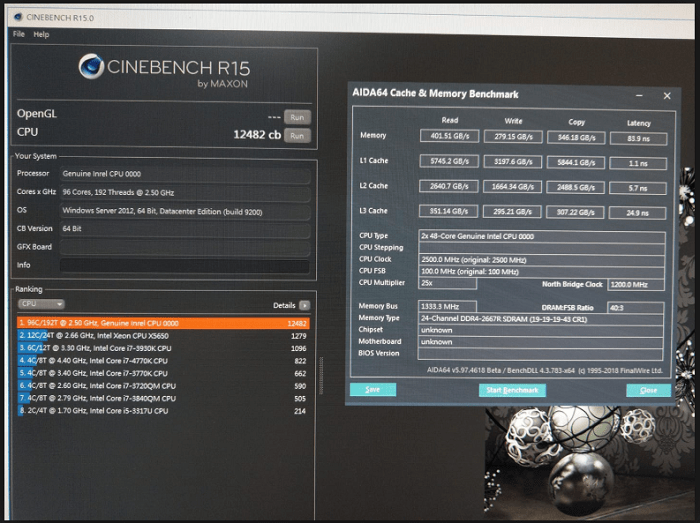Image resolution: width=700 pixels, height=523 pixels.
Task: Select ranking row Intel Core i5-3317U CPU
Action: tap(163, 411)
